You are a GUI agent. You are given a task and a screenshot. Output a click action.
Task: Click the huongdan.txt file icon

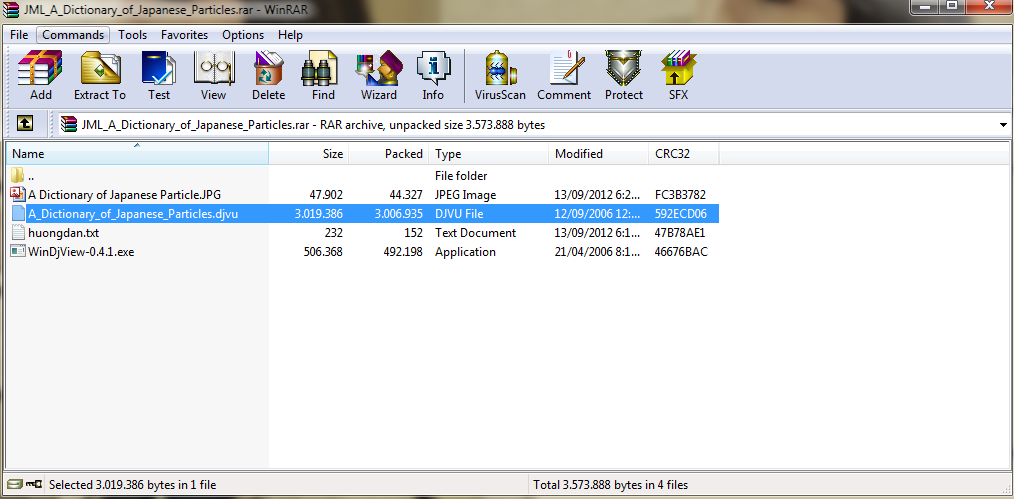(18, 233)
